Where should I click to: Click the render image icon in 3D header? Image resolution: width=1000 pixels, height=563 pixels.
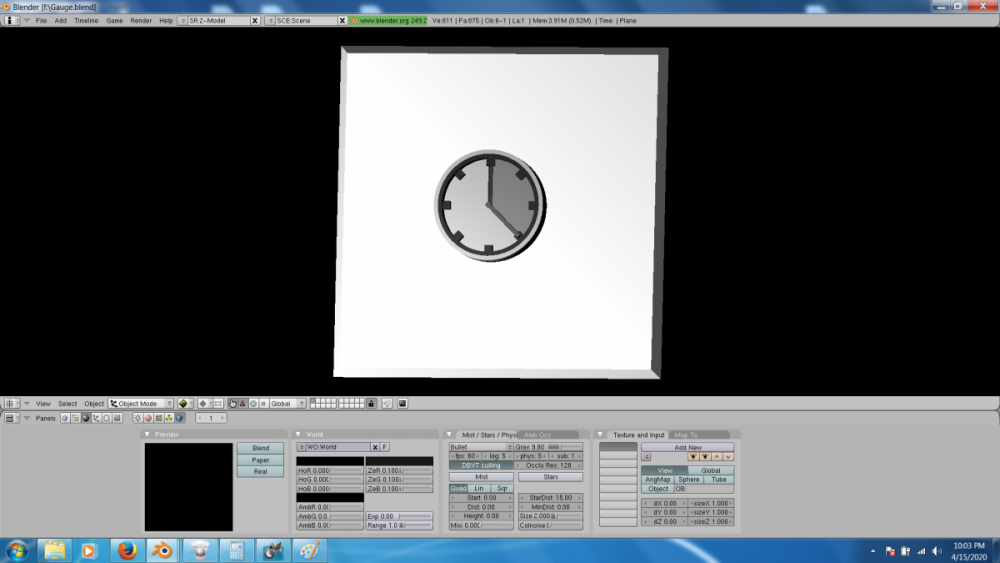(x=402, y=403)
